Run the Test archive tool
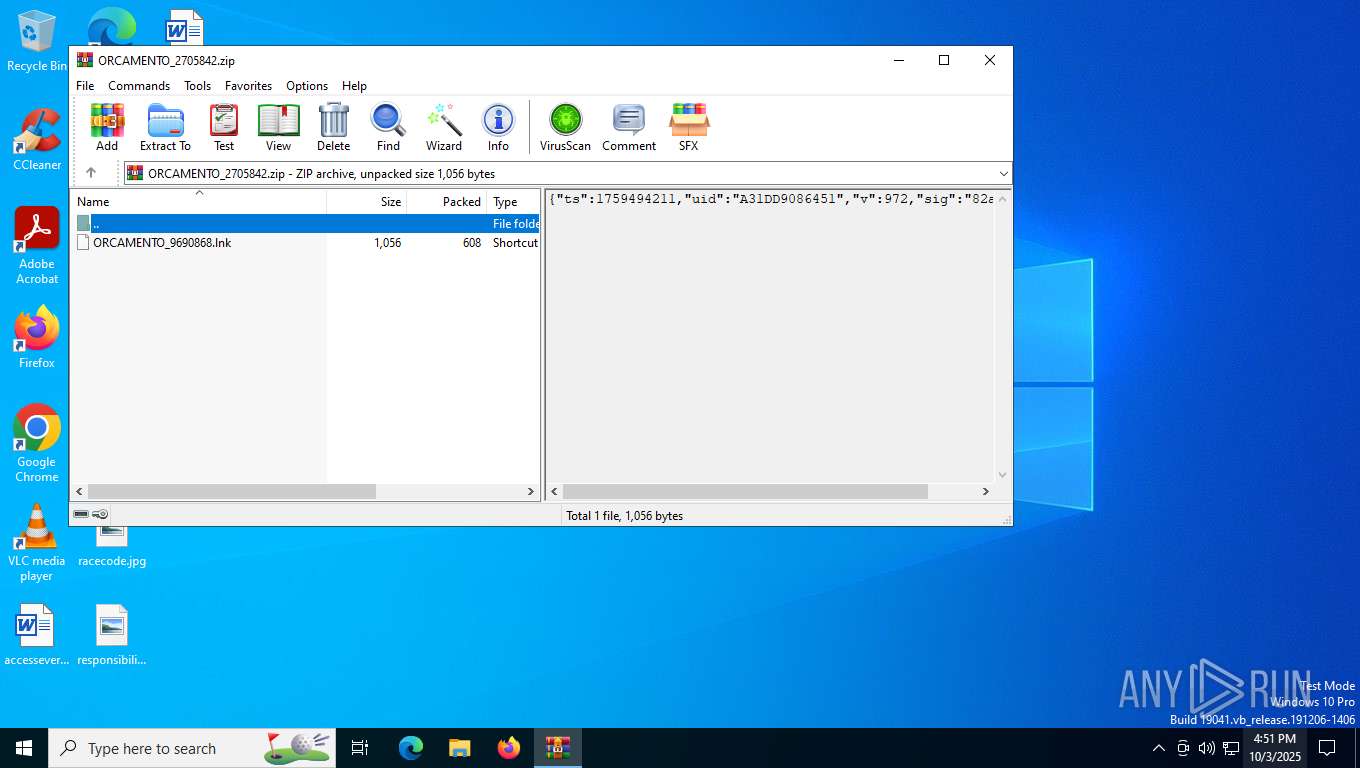 click(224, 127)
